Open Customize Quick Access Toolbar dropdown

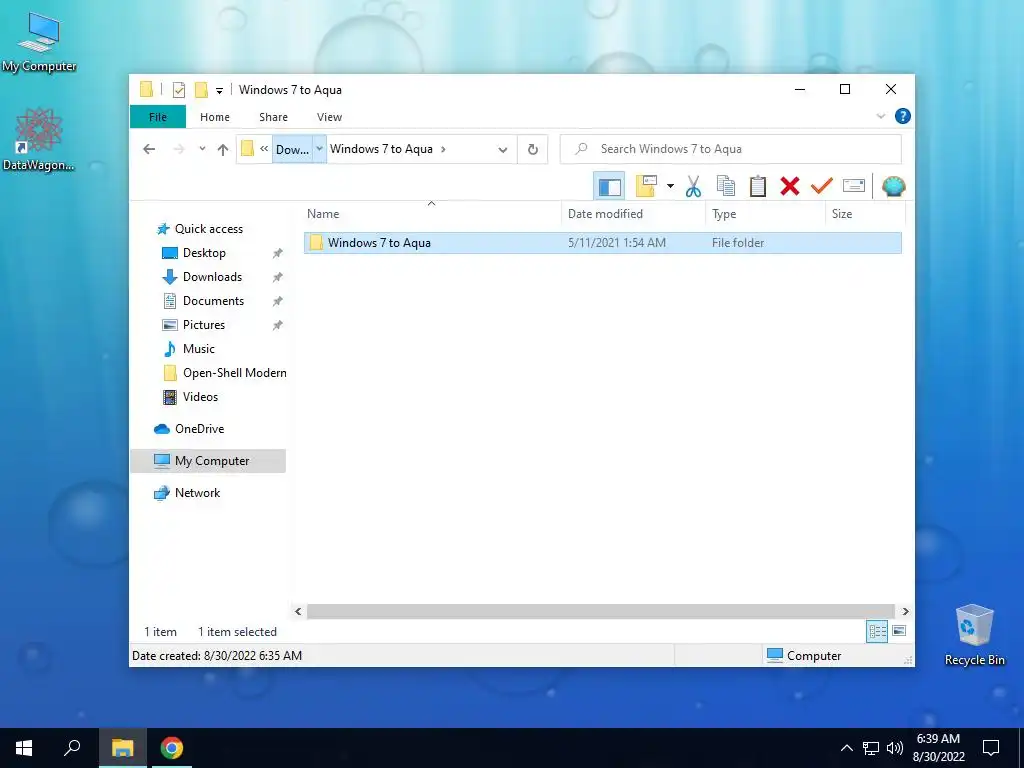point(219,91)
